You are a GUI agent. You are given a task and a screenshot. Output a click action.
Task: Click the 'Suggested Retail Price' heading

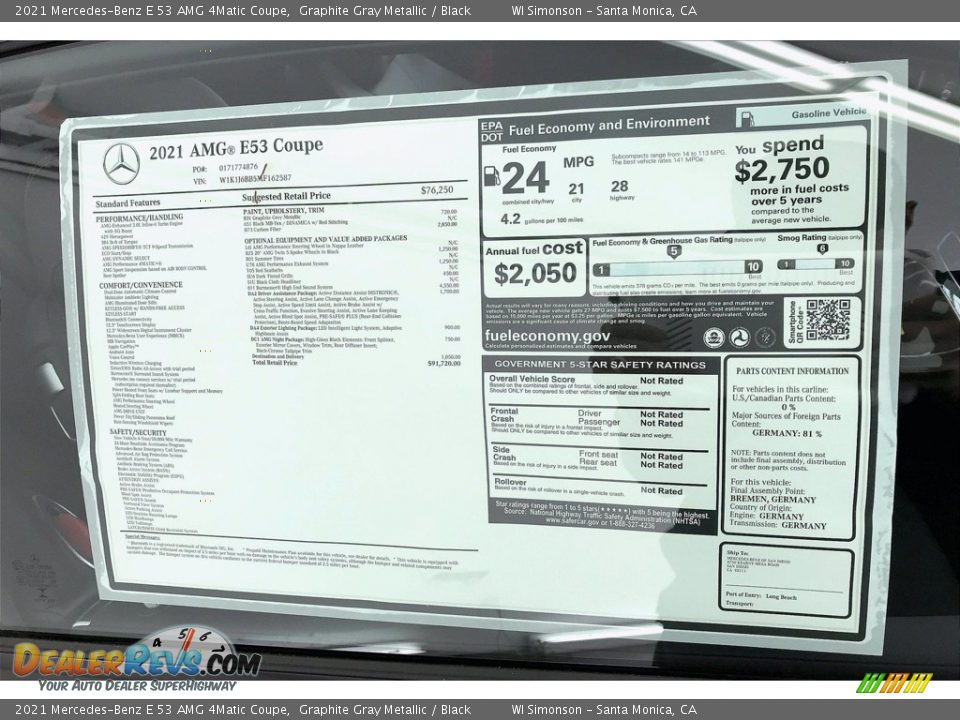(286, 197)
